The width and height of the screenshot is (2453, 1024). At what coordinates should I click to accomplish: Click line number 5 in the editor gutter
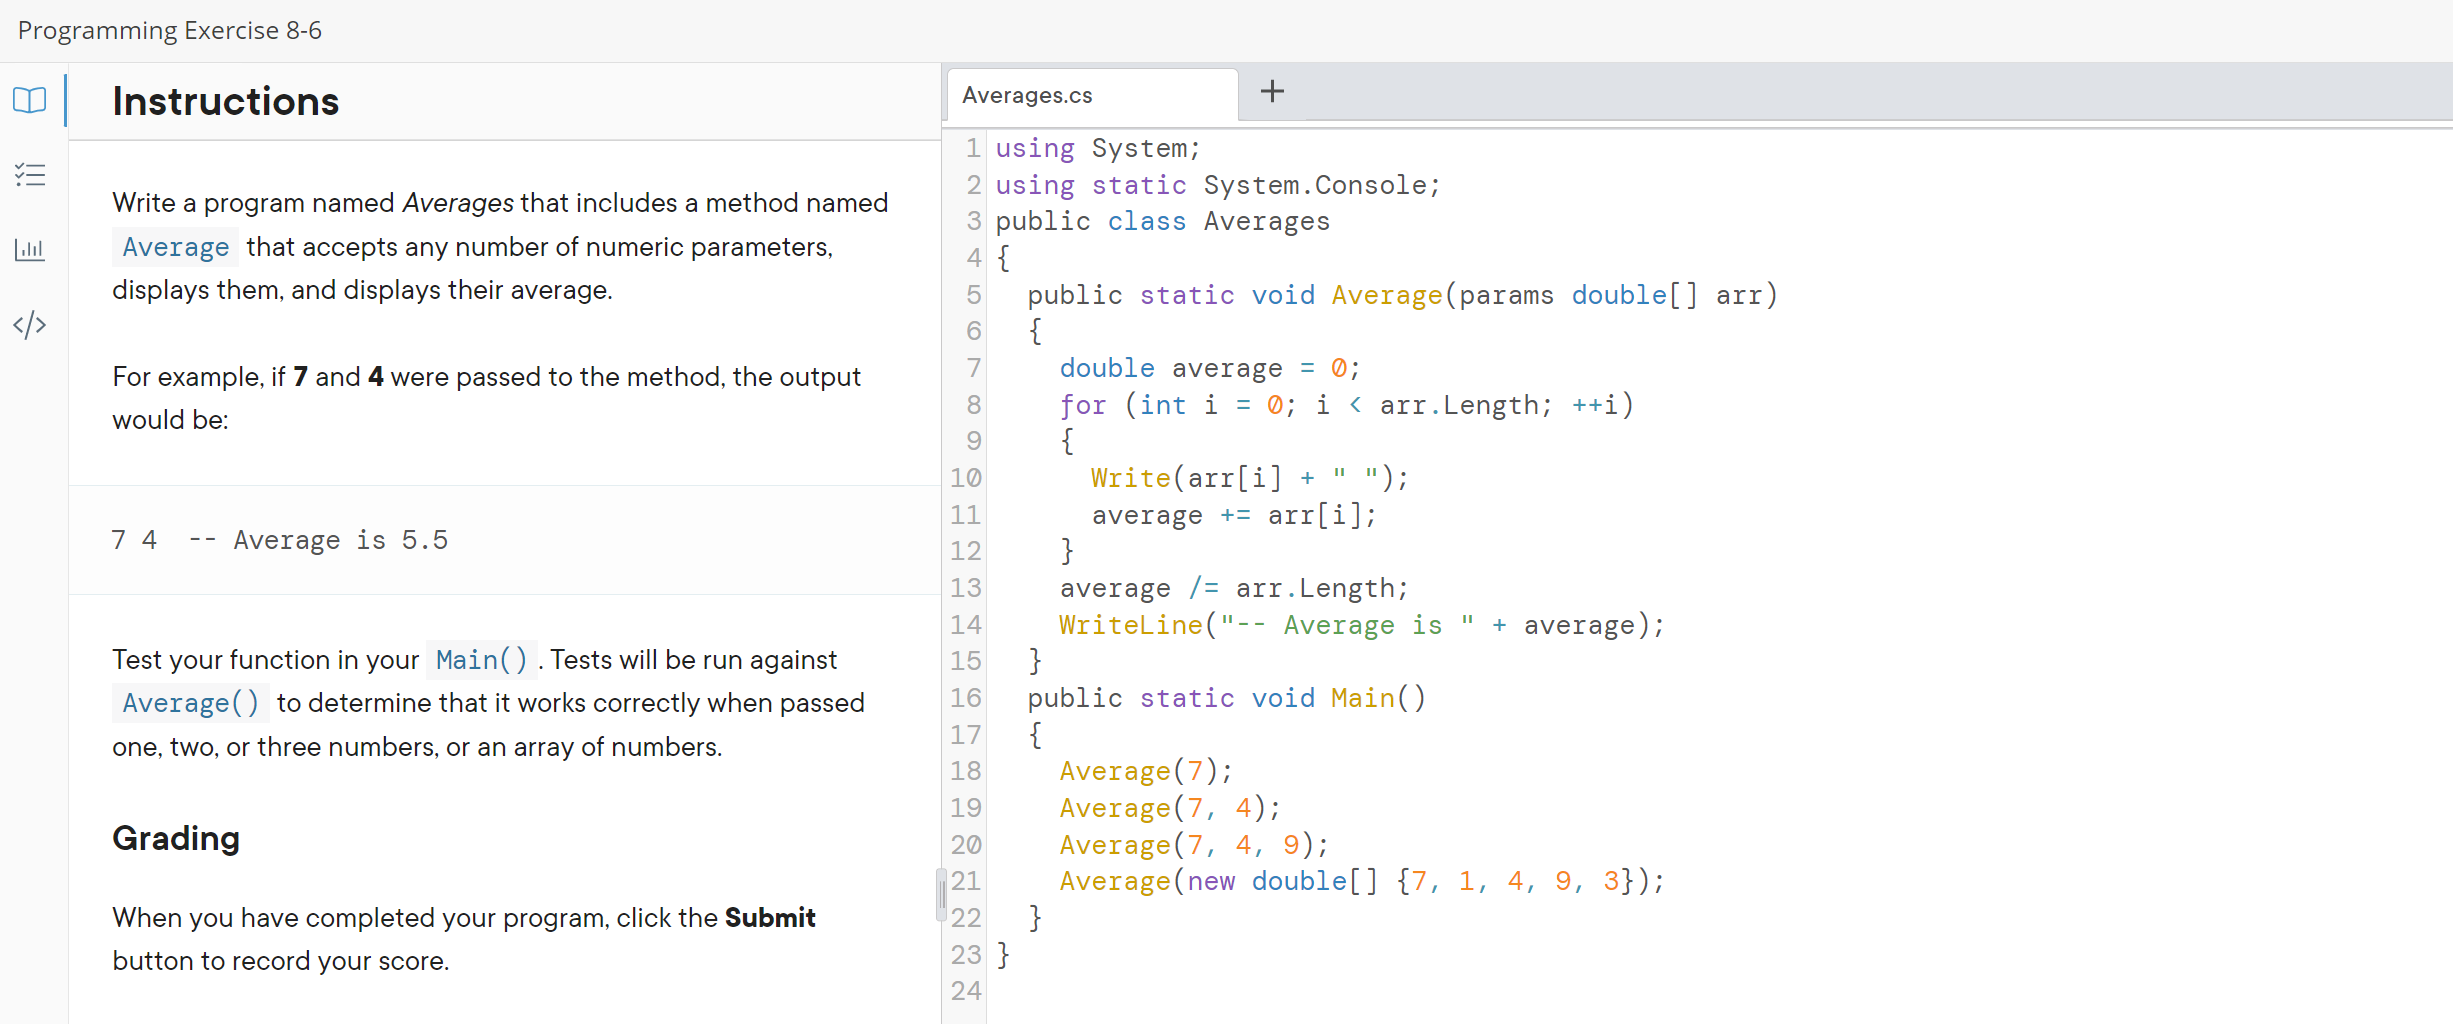point(971,295)
